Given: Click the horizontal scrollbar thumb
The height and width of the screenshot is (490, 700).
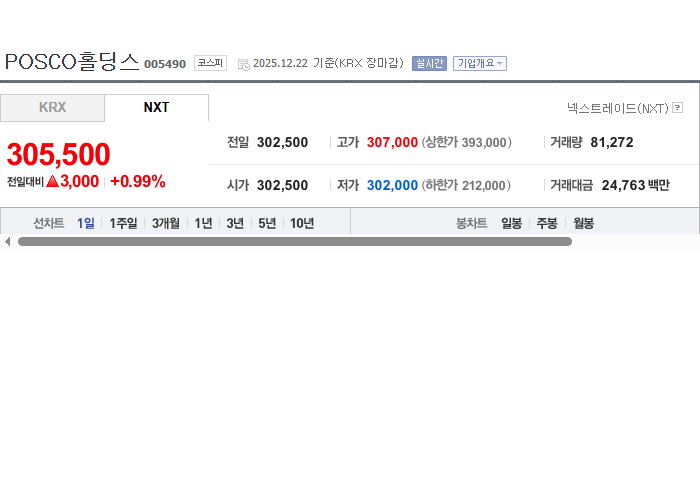Looking at the screenshot, I should 295,241.
